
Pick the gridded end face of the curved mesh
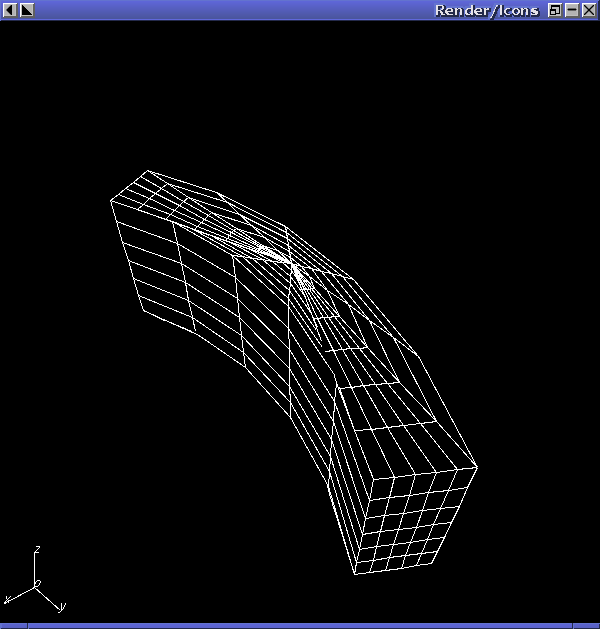416,520
